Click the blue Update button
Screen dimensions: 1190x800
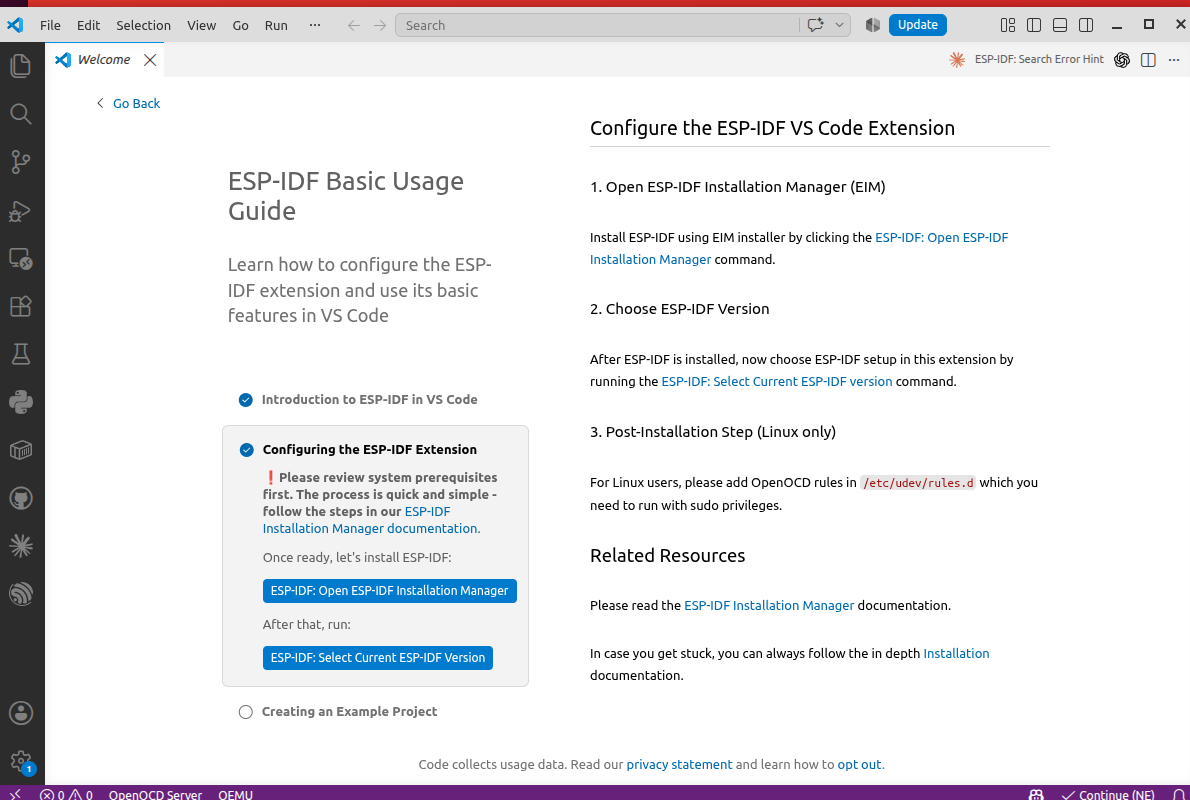tap(918, 25)
